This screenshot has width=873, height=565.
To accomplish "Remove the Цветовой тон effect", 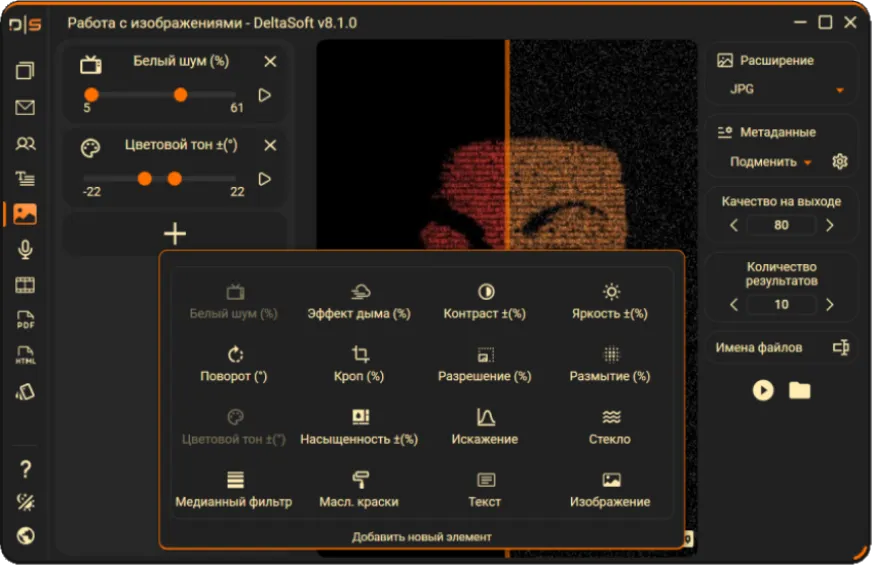I will (x=270, y=145).
